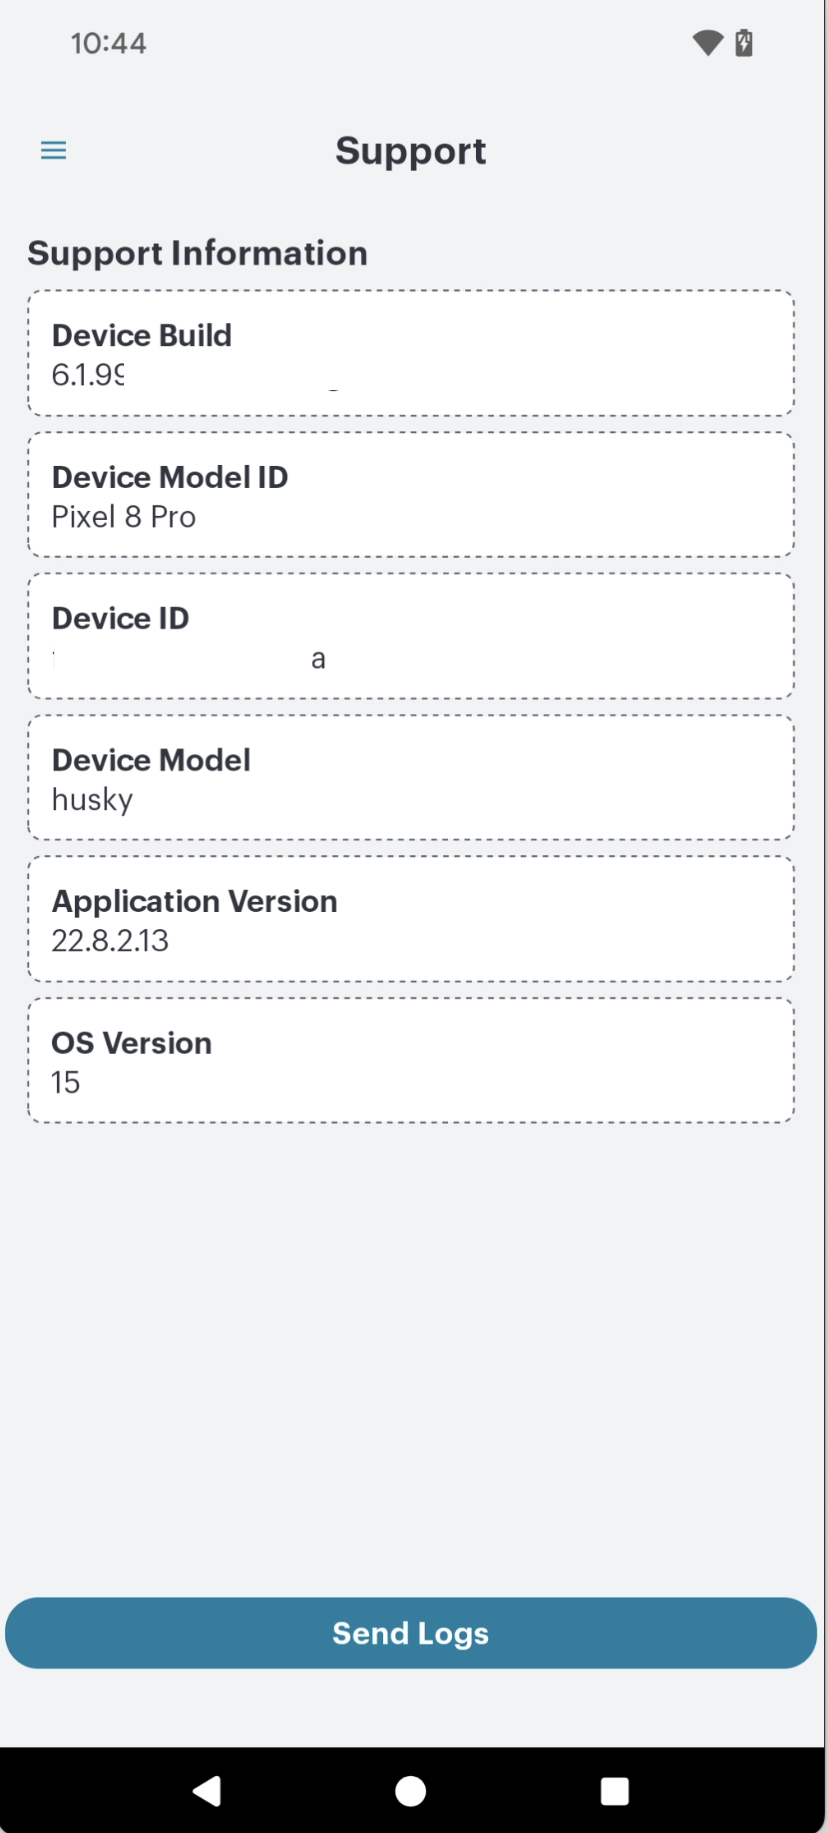Tap the Pixel 8 Pro value text
The image size is (828, 1833).
[x=124, y=517]
